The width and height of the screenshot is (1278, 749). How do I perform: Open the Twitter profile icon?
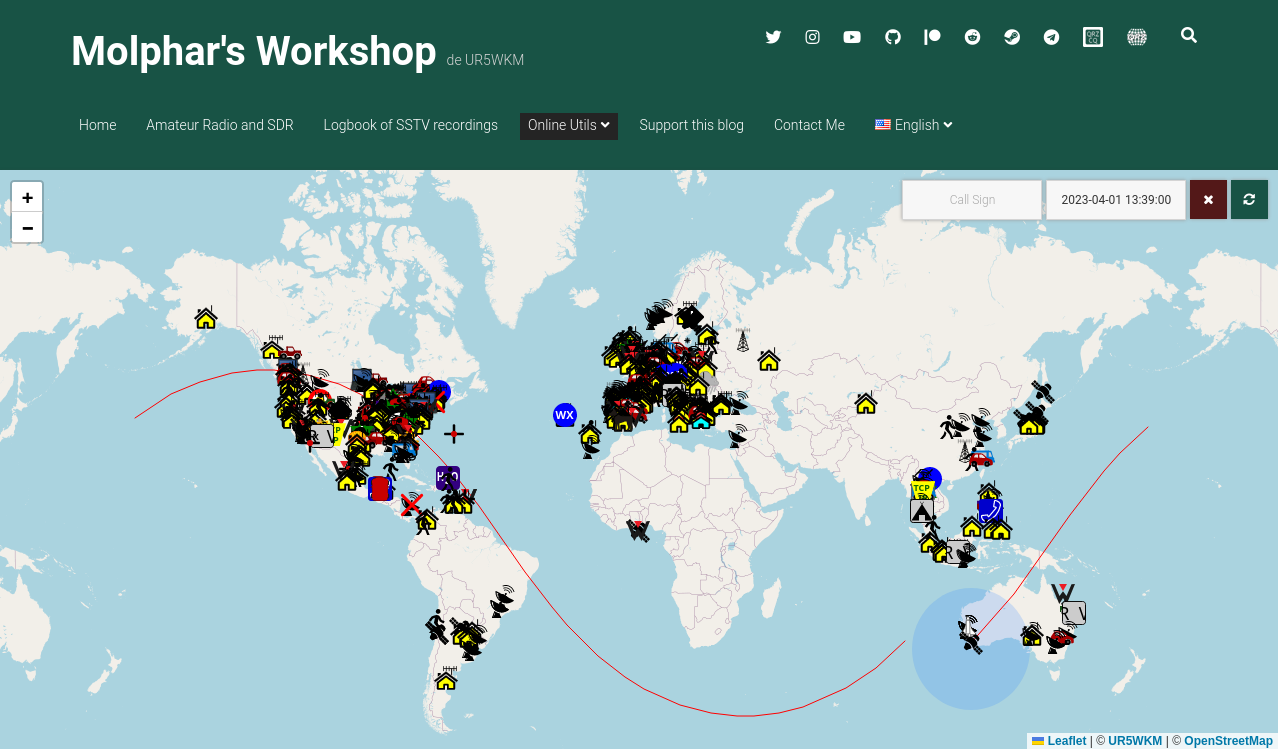(773, 37)
